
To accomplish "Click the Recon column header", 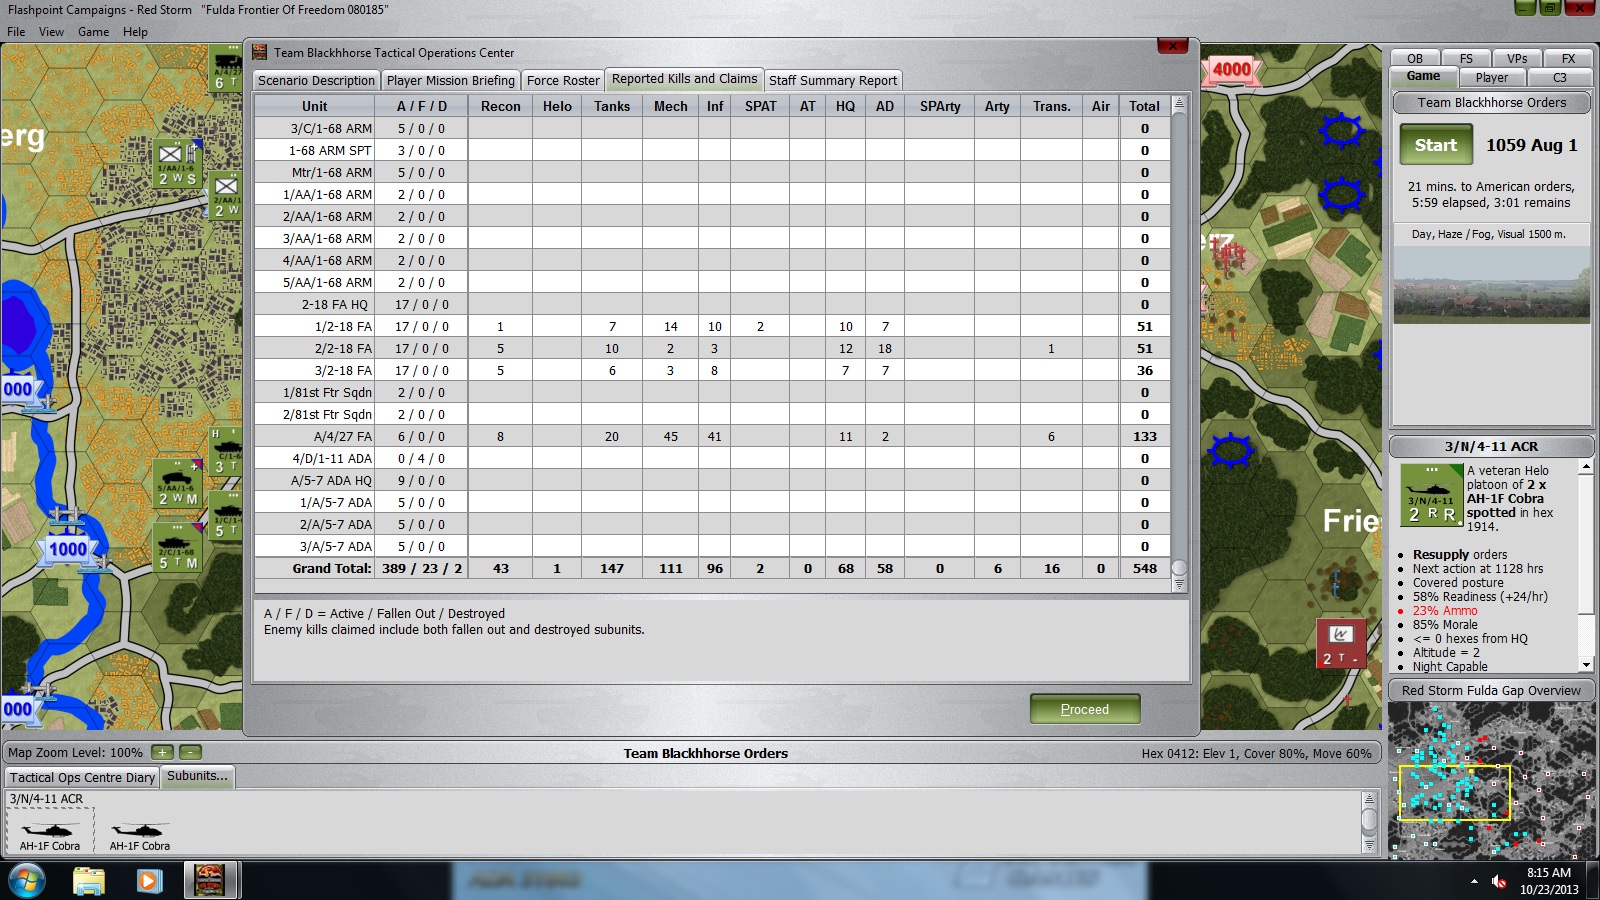I will click(500, 106).
